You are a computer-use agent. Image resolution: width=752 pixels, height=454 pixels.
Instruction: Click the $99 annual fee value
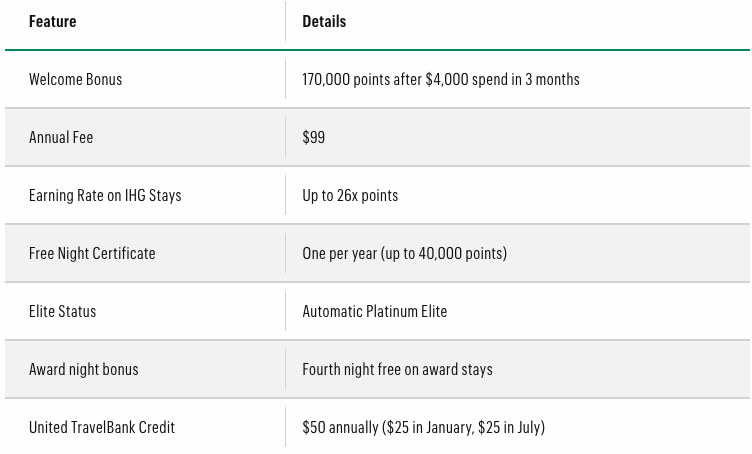click(313, 137)
